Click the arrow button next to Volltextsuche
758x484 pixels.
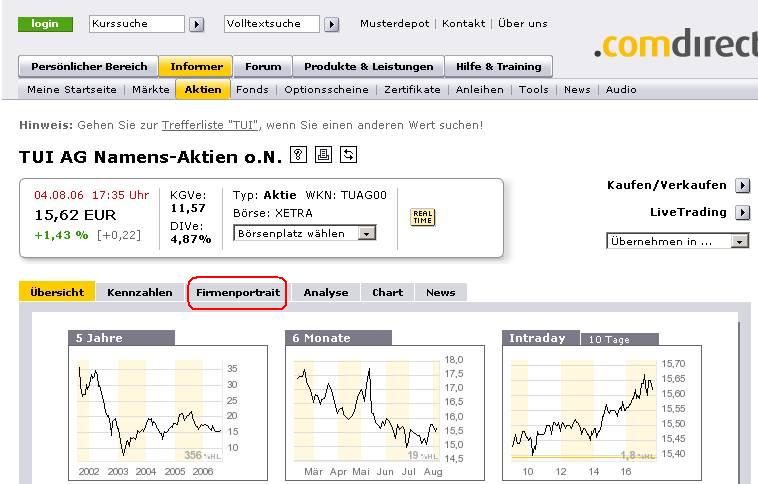click(x=331, y=24)
